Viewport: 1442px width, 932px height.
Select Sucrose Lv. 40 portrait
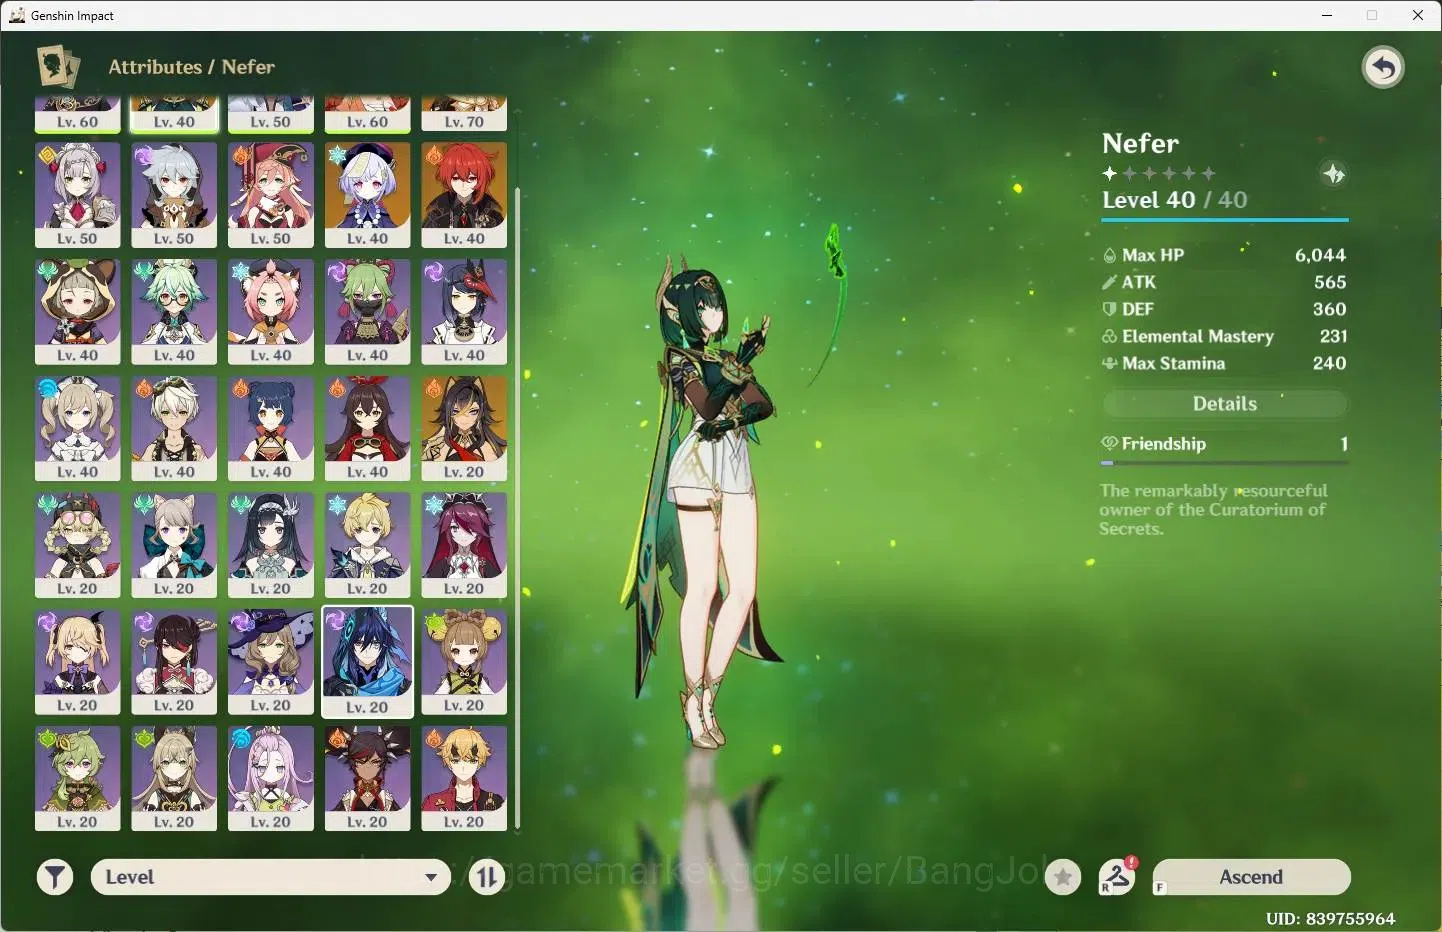click(x=175, y=312)
